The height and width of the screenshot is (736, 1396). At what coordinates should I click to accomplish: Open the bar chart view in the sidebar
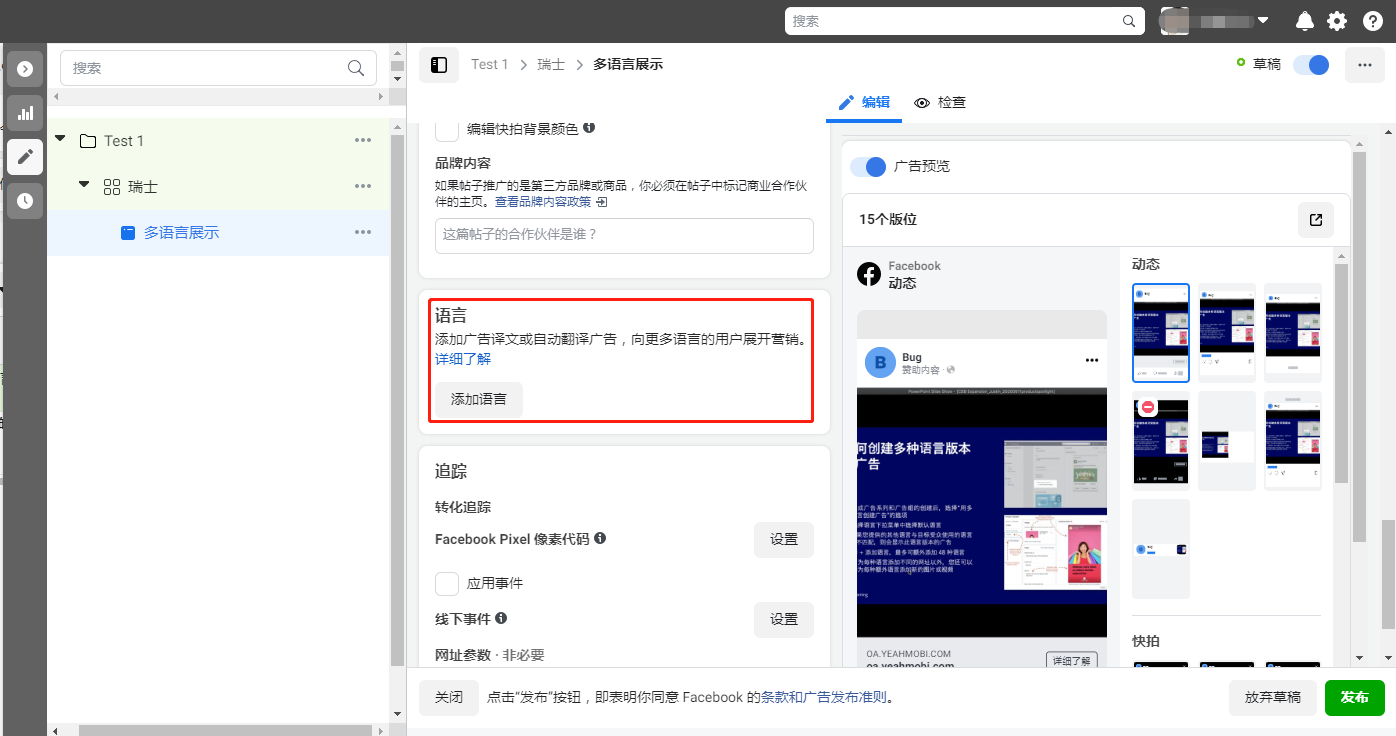pyautogui.click(x=25, y=113)
